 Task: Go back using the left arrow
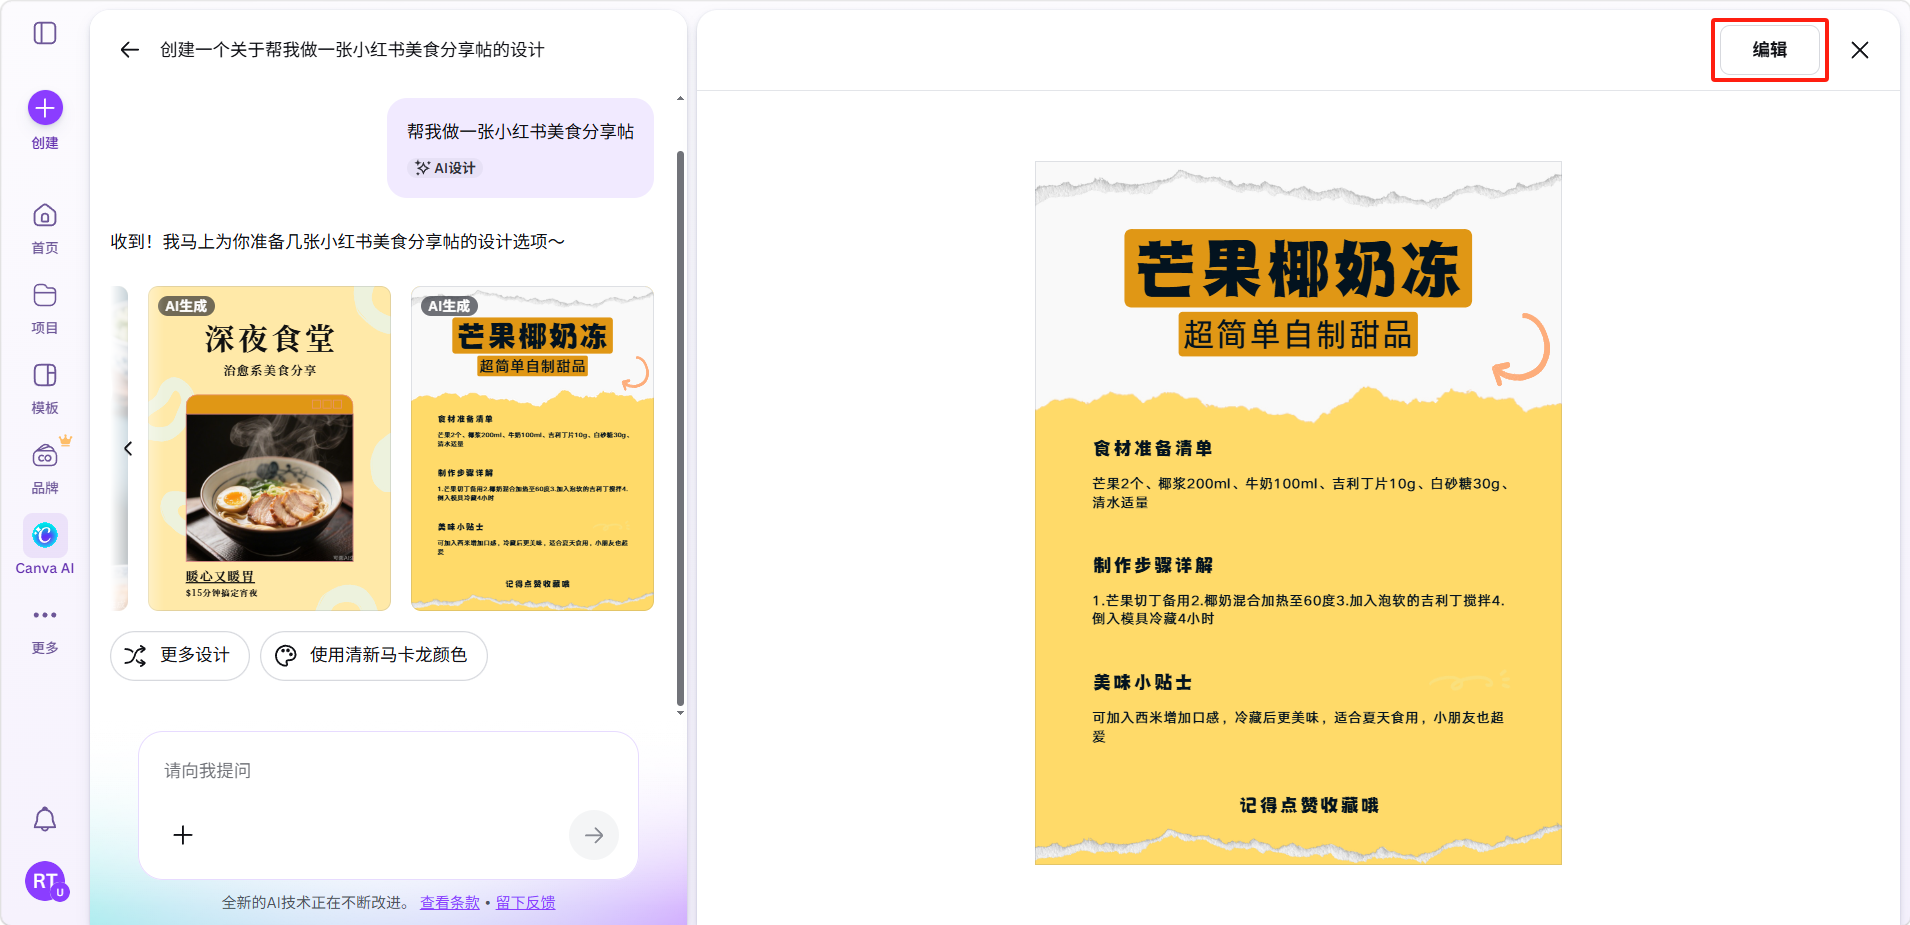point(129,50)
